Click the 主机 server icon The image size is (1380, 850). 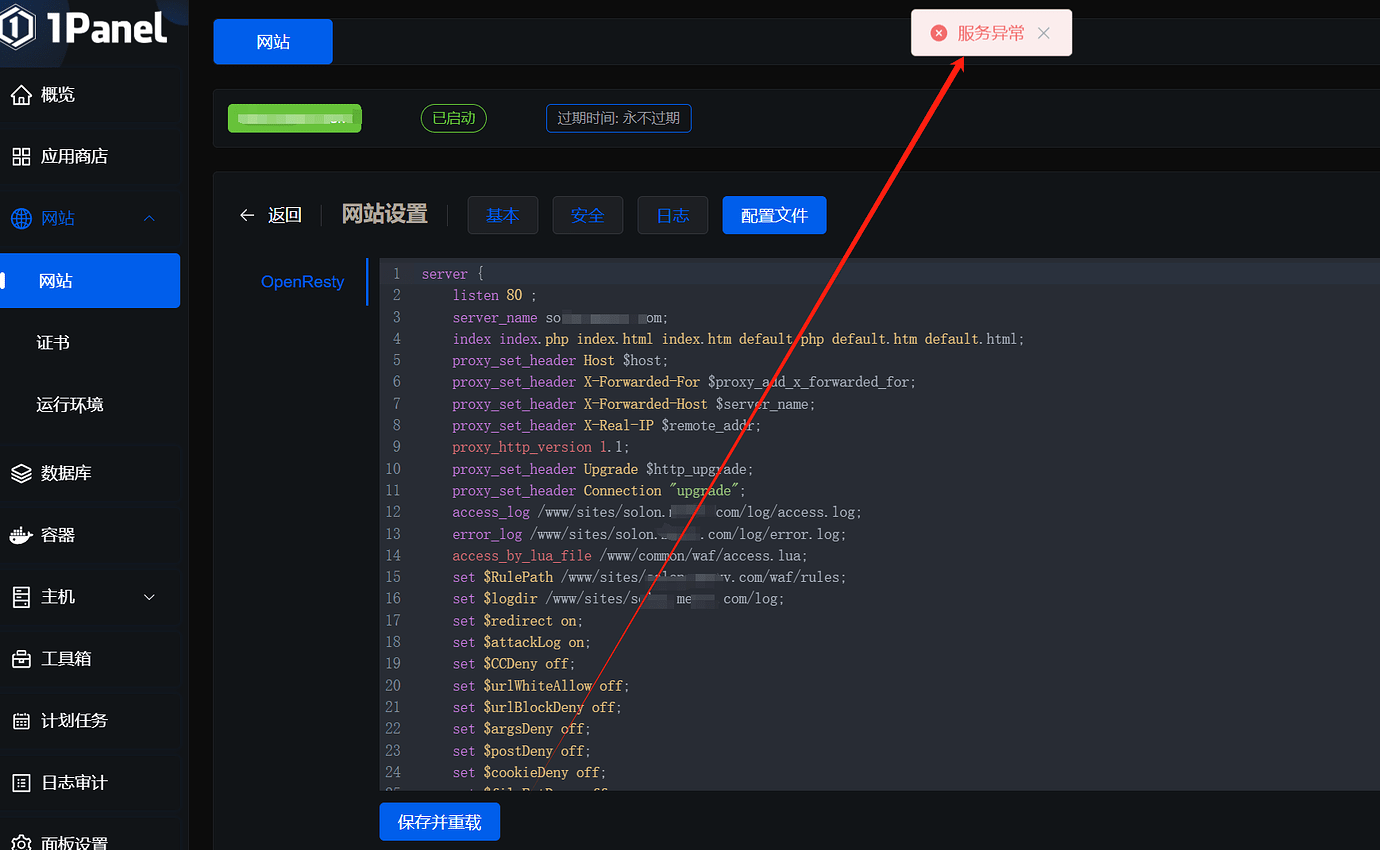pos(21,597)
